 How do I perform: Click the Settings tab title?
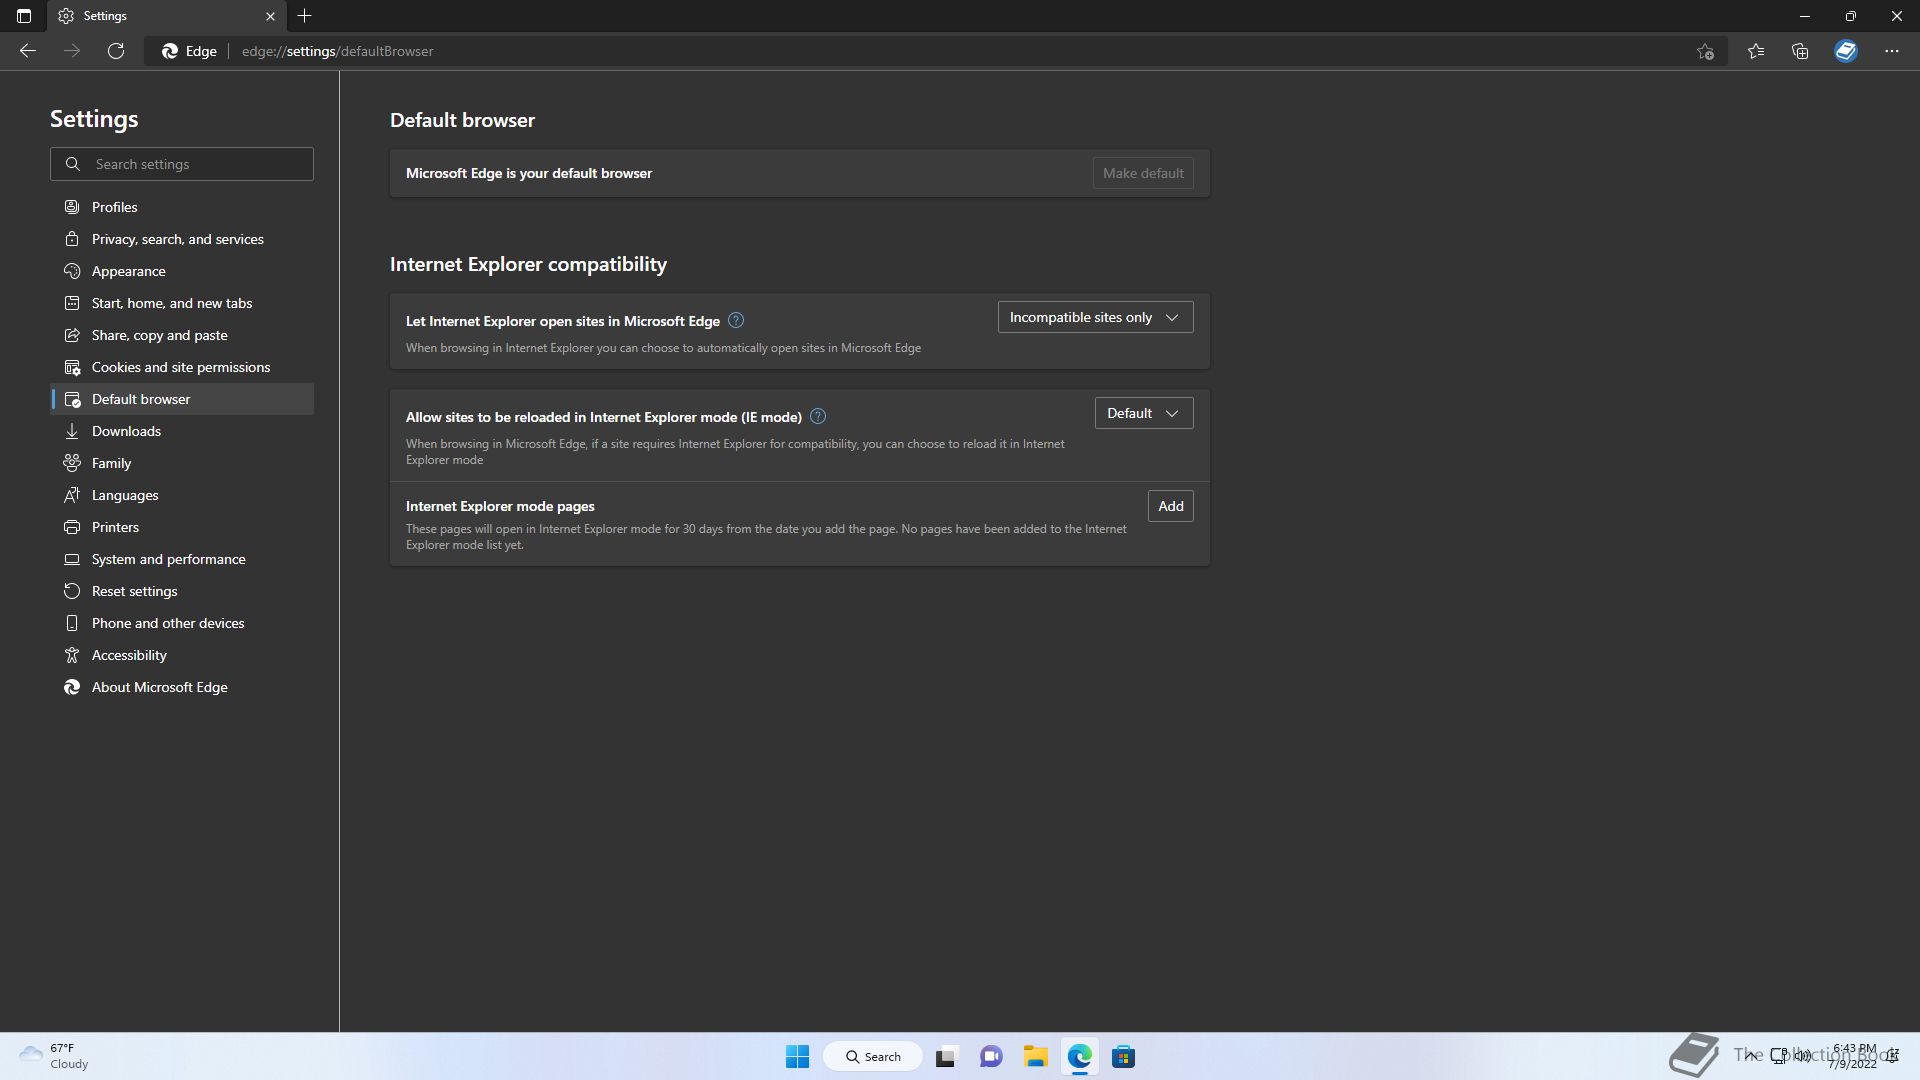click(x=105, y=16)
